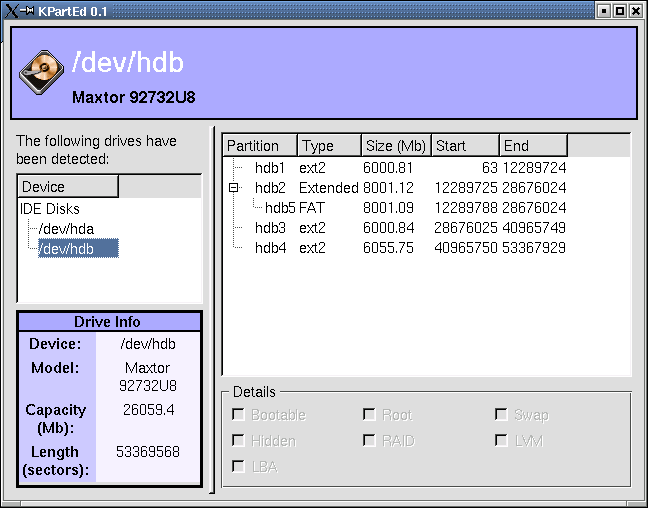Click the end sector 12289724
Image resolution: width=648 pixels, height=508 pixels.
534,168
